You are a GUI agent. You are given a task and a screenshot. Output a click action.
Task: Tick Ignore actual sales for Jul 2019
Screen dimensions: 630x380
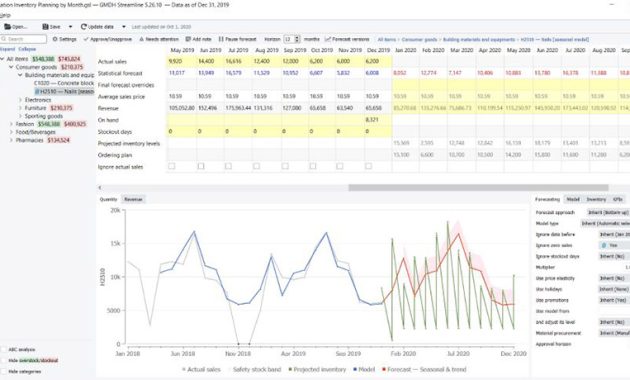tap(228, 166)
